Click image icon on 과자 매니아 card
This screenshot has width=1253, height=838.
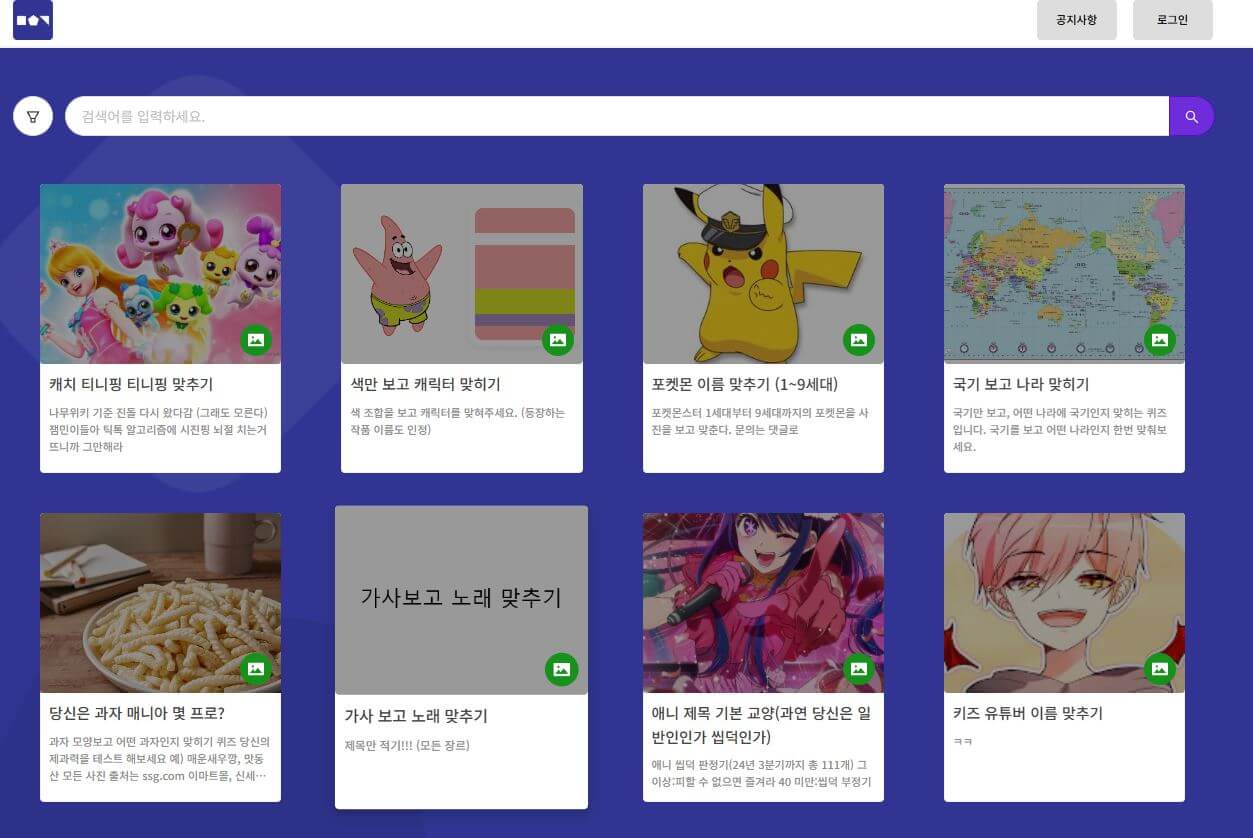pyautogui.click(x=256, y=669)
